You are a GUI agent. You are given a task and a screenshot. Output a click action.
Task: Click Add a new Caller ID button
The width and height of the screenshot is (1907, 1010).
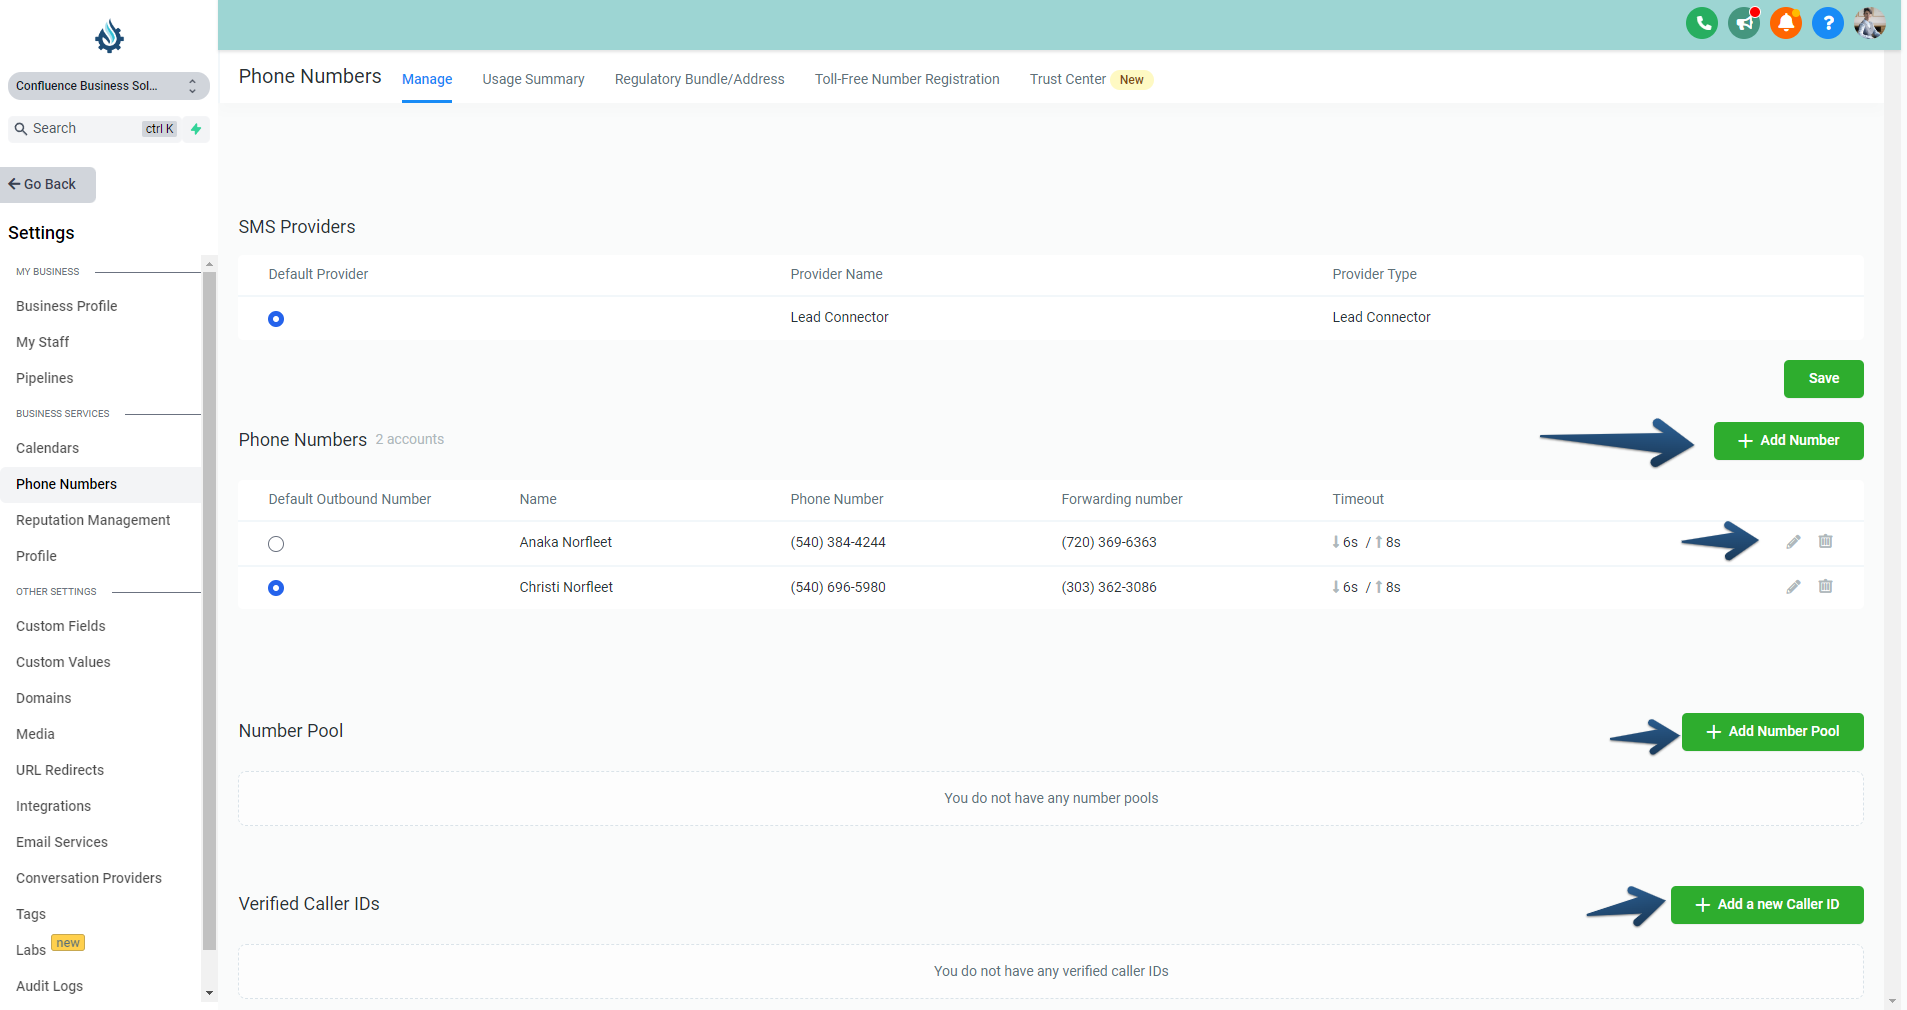[x=1767, y=905]
